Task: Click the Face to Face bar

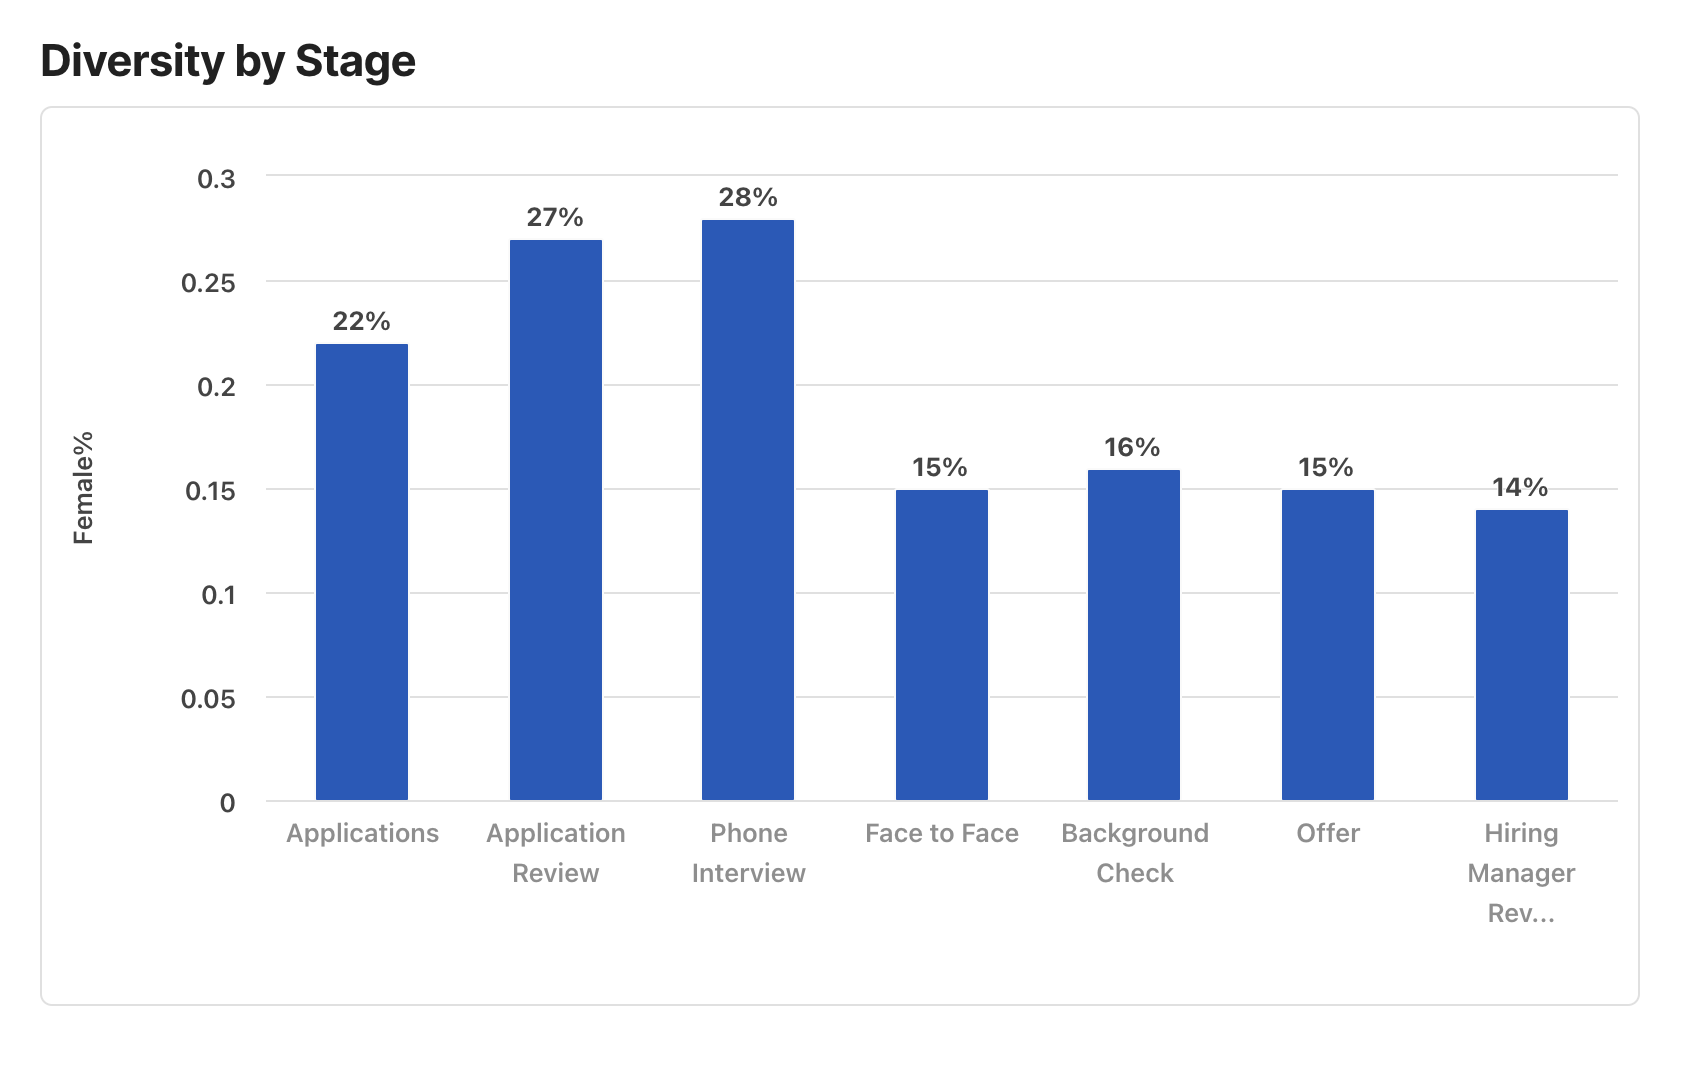Action: [x=942, y=645]
